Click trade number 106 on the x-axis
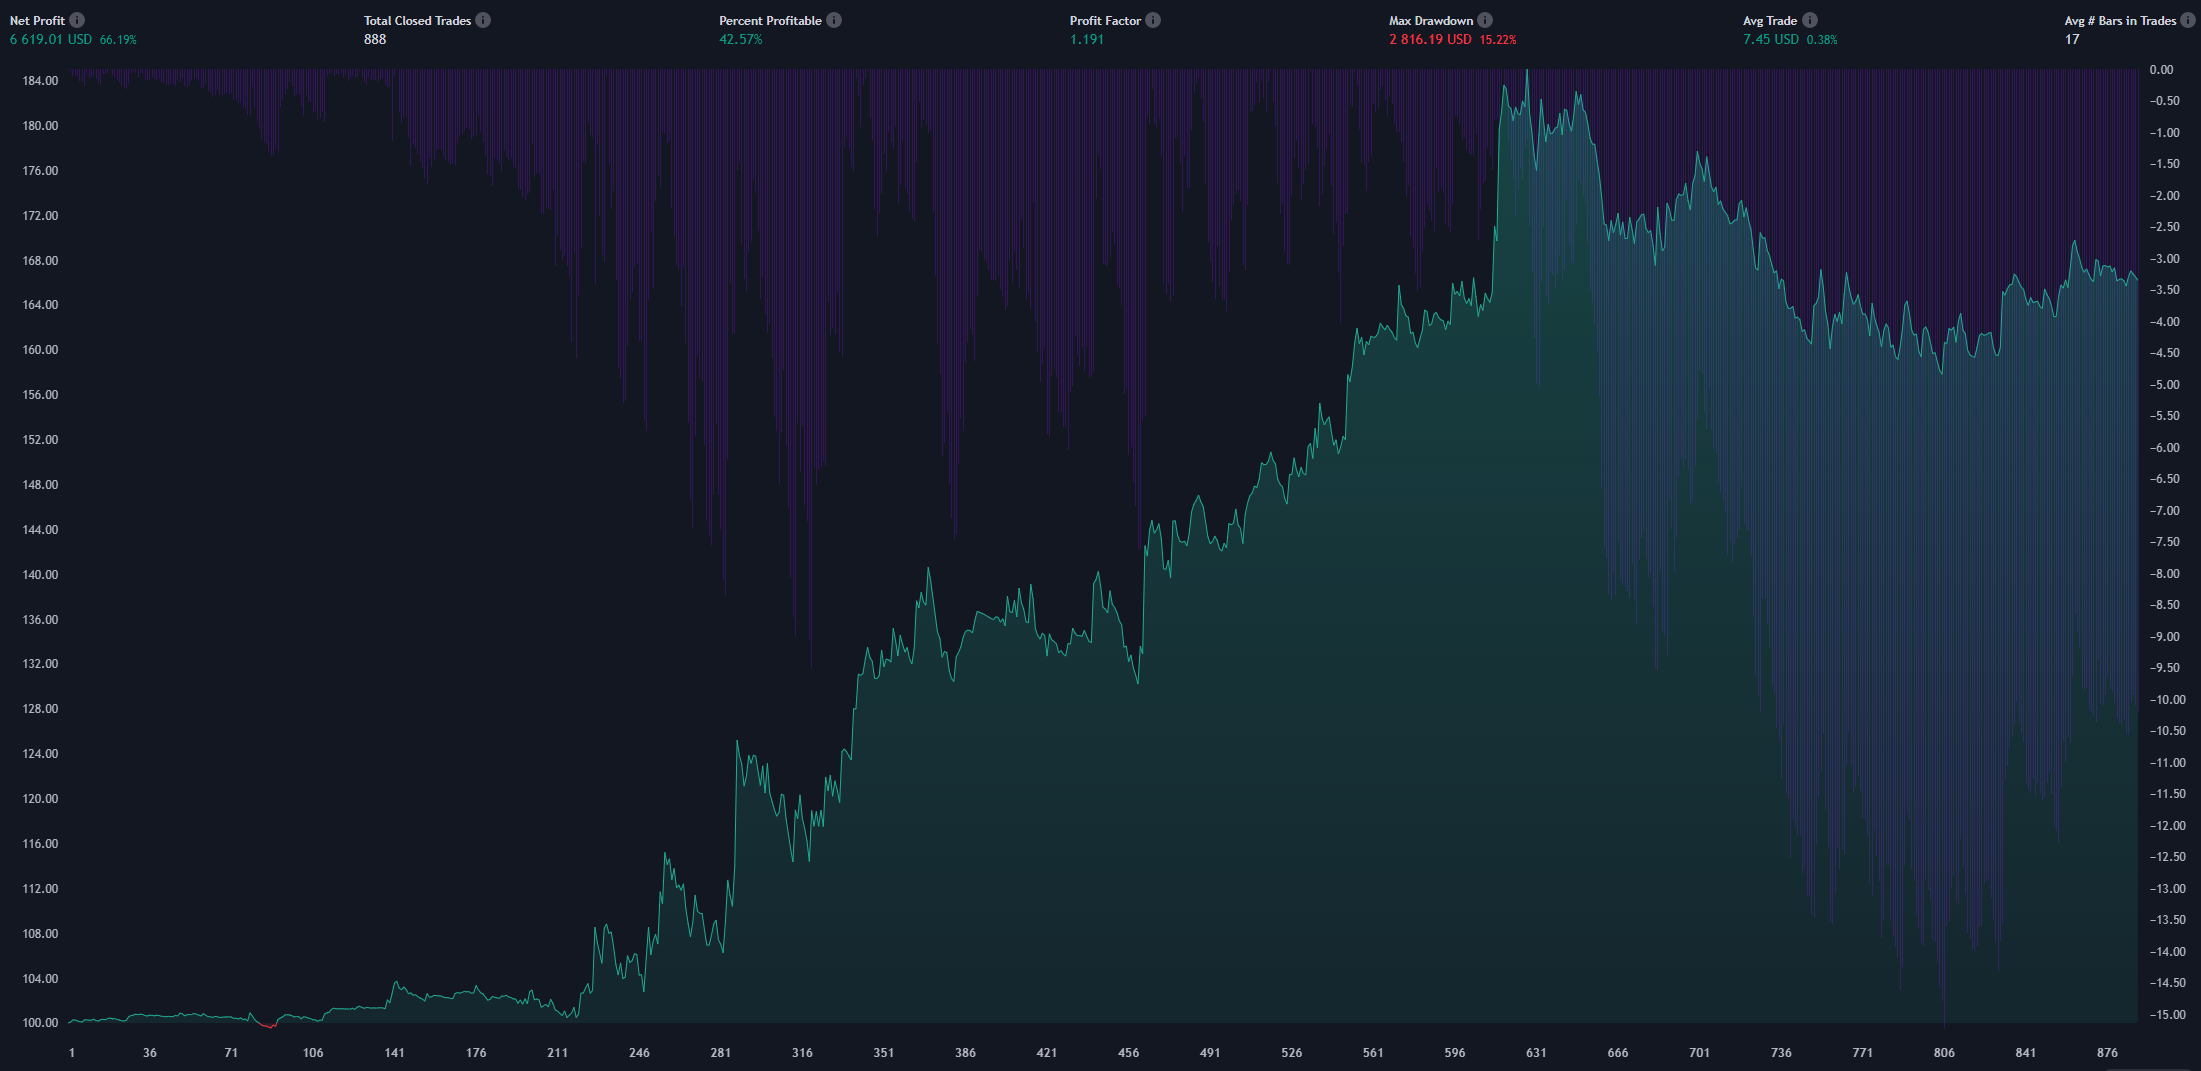 (313, 1053)
